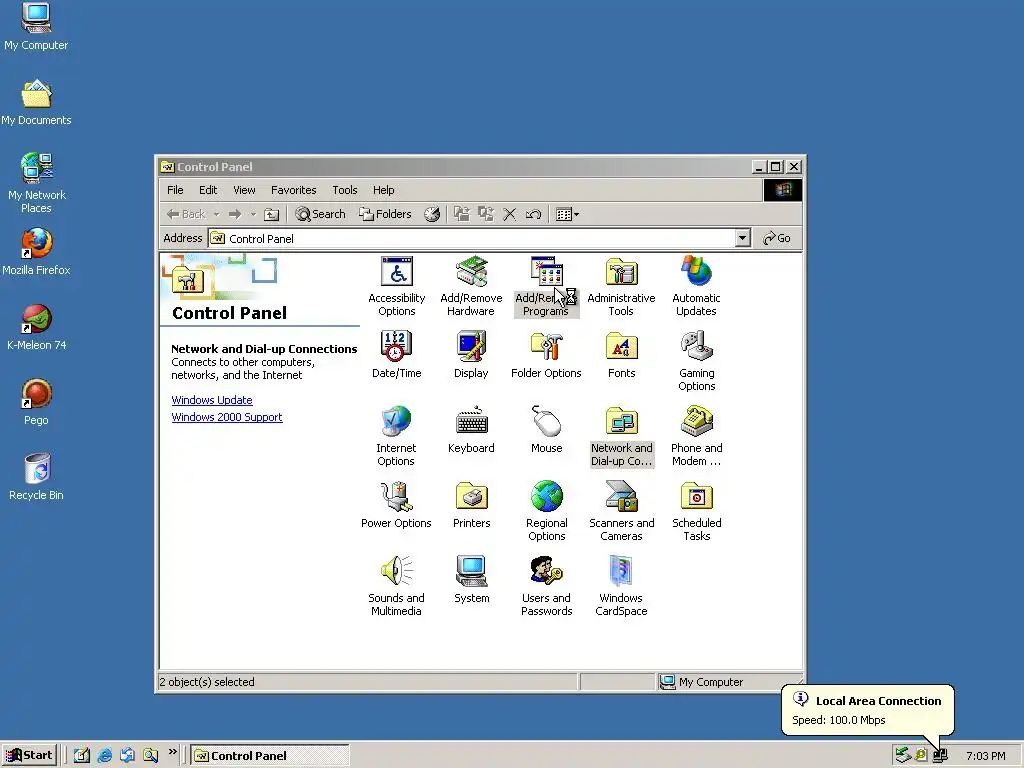Click the History toolbar icon
This screenshot has height=768, width=1024.
pyautogui.click(x=432, y=214)
